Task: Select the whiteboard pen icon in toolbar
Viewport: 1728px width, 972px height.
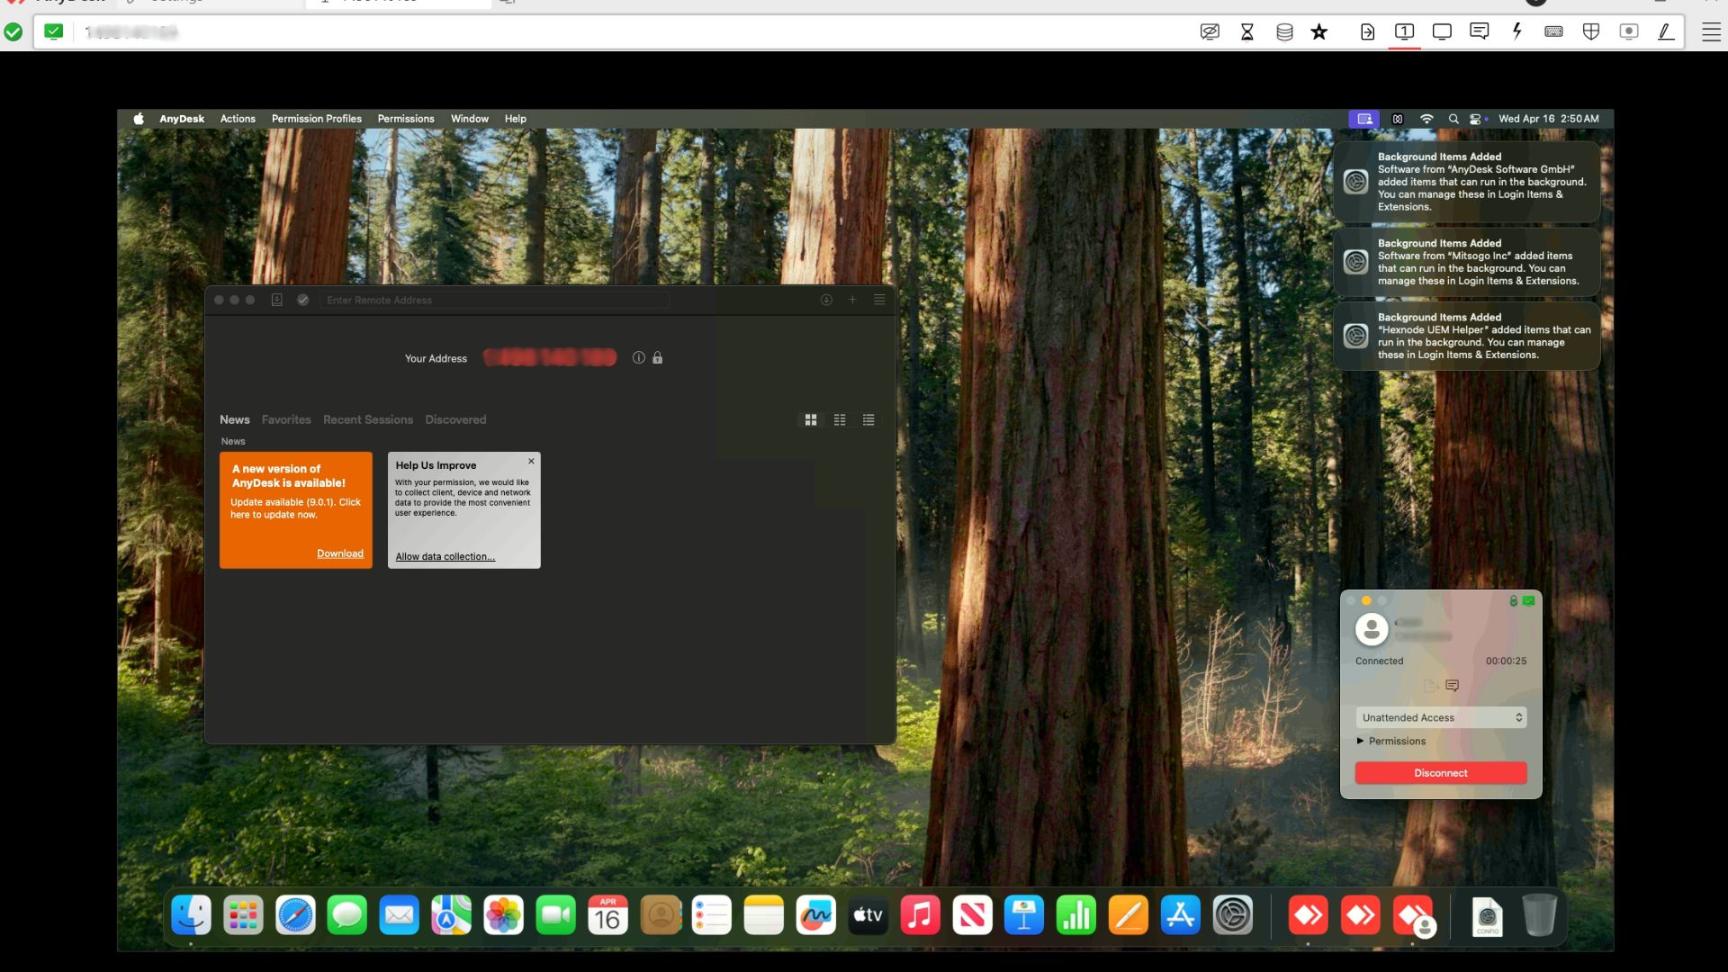Action: pos(1666,32)
